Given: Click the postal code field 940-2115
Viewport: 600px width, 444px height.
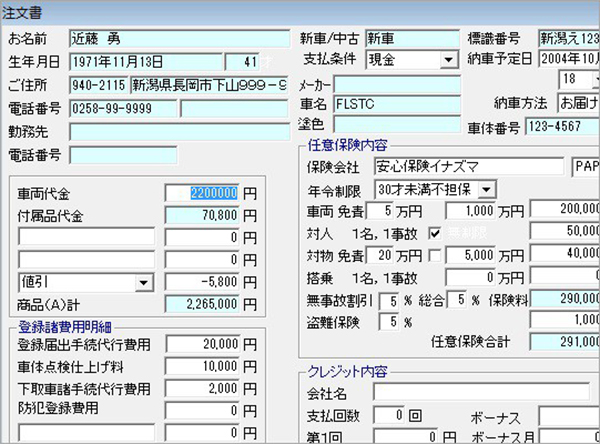Looking at the screenshot, I should [x=99, y=85].
